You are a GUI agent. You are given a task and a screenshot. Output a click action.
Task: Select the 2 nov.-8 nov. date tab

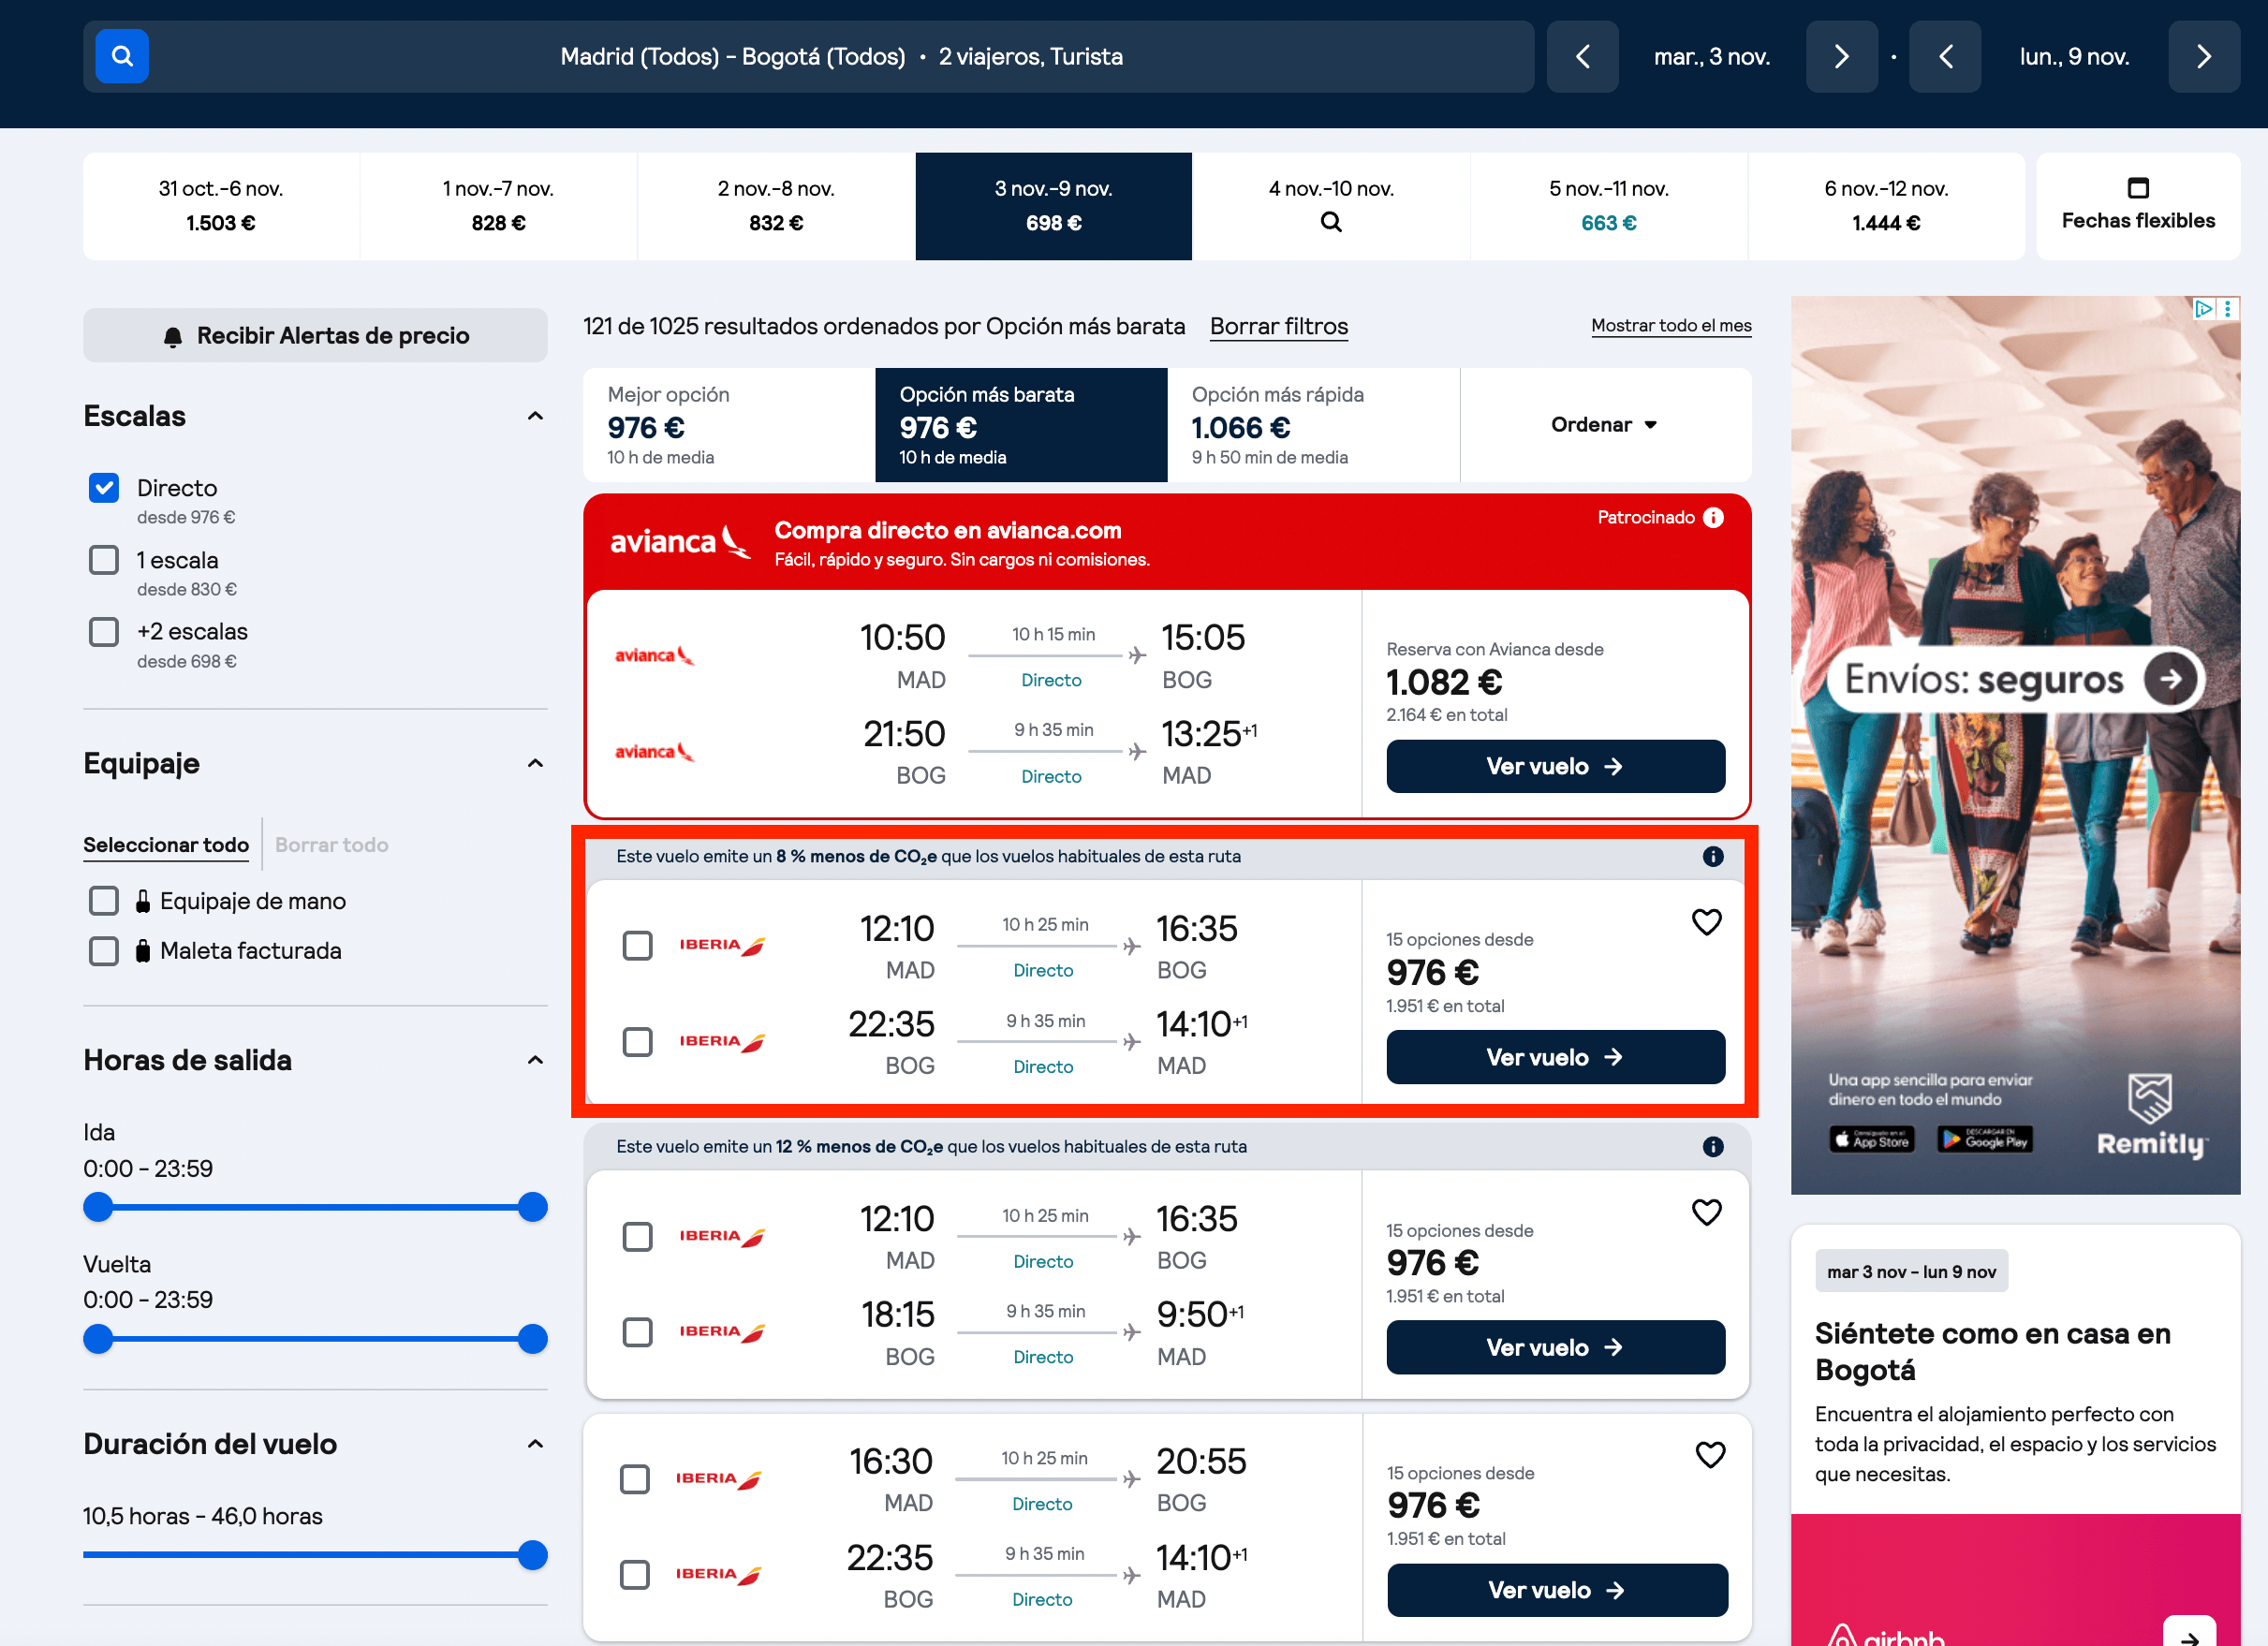[x=776, y=206]
